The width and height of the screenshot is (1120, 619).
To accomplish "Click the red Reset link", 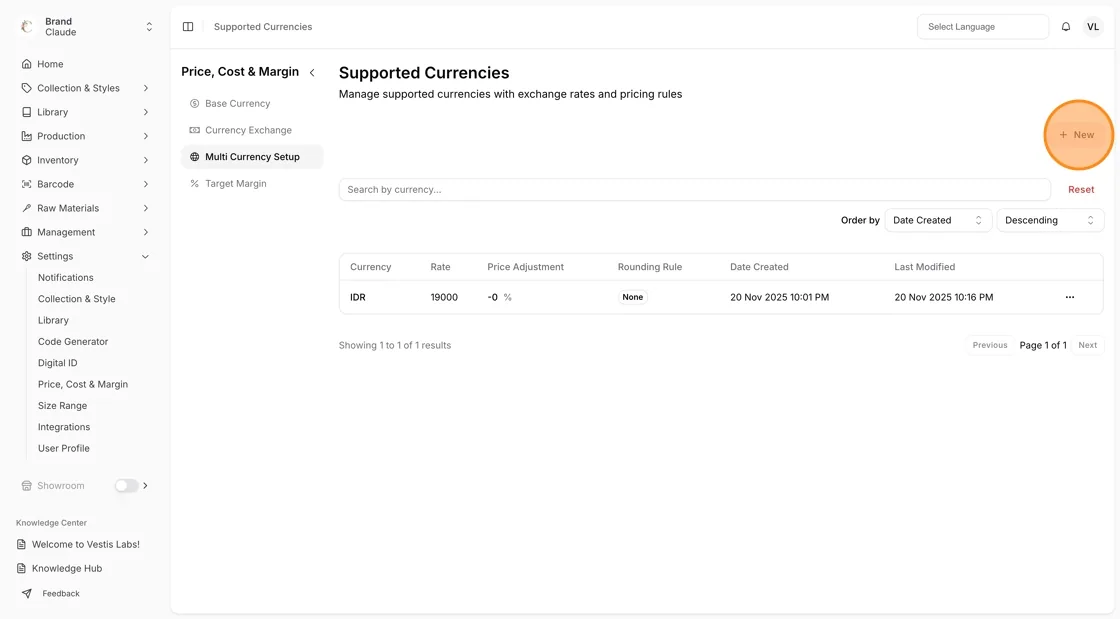I will [x=1081, y=189].
